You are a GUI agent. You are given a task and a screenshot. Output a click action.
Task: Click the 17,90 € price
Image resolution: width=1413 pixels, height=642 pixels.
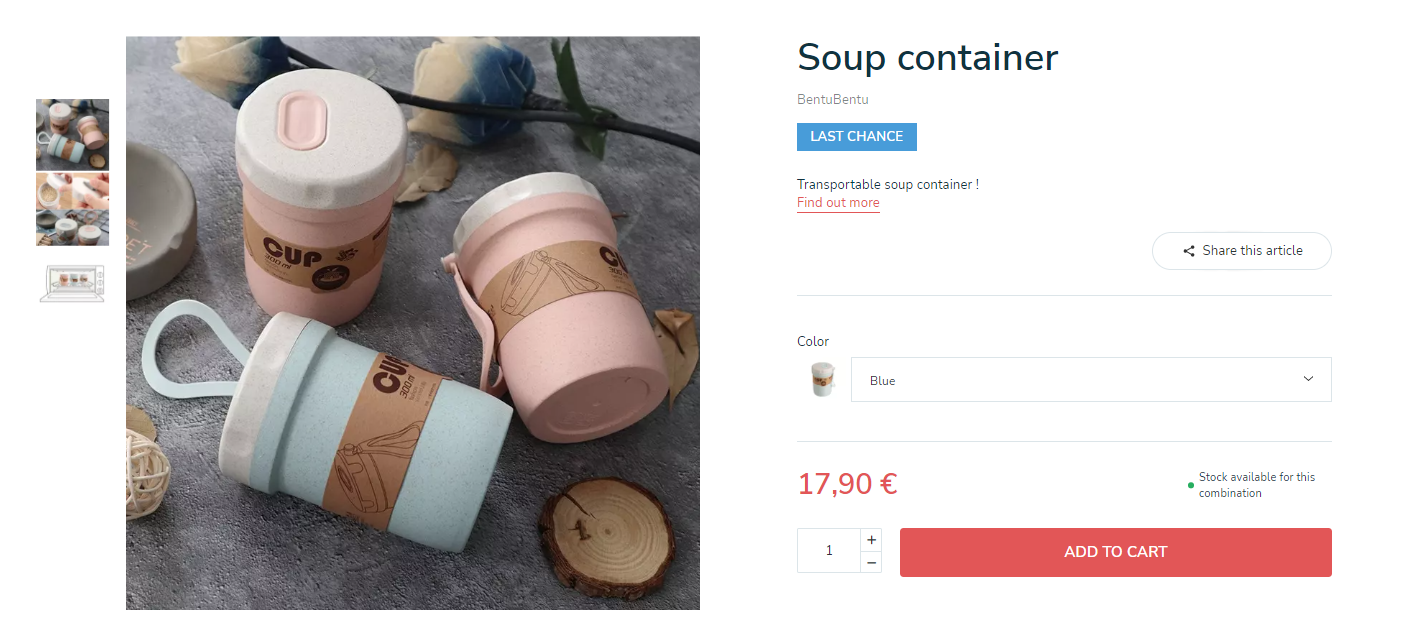(847, 484)
